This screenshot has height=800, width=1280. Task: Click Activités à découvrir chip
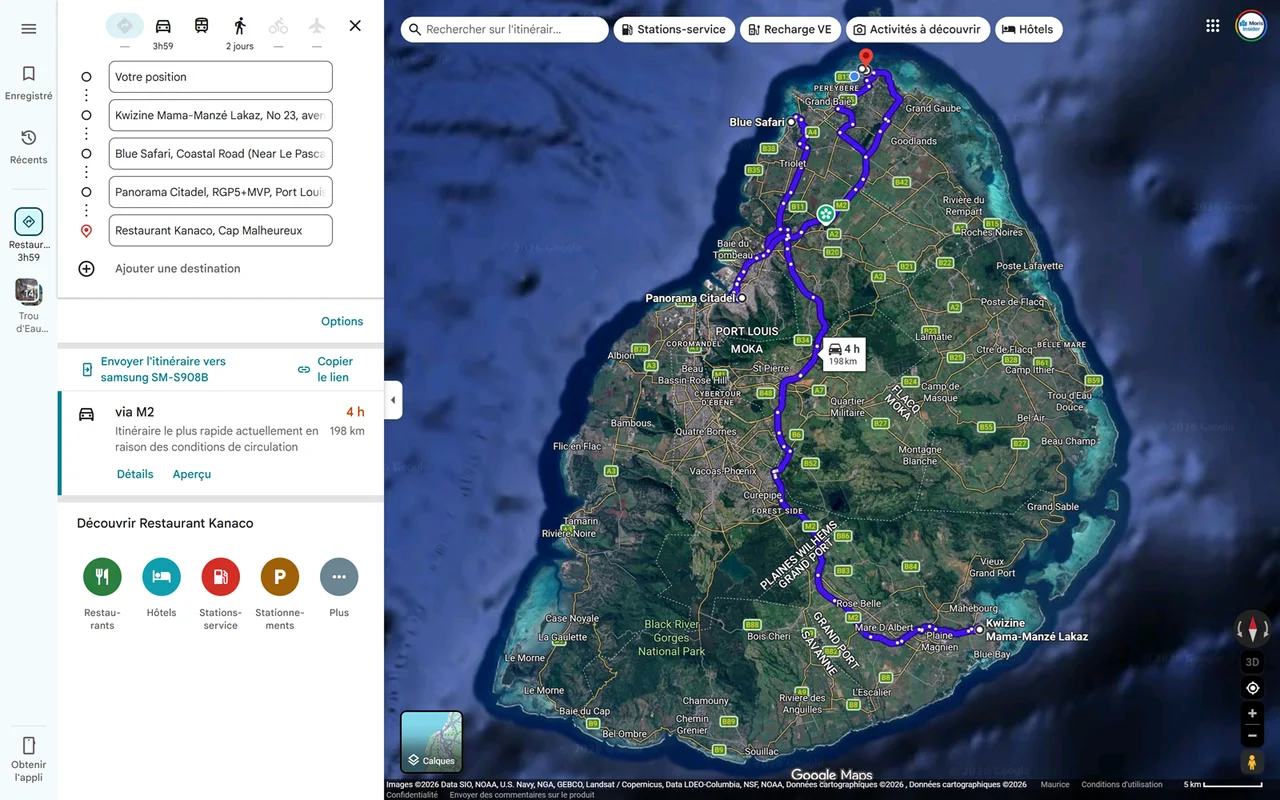(x=917, y=30)
